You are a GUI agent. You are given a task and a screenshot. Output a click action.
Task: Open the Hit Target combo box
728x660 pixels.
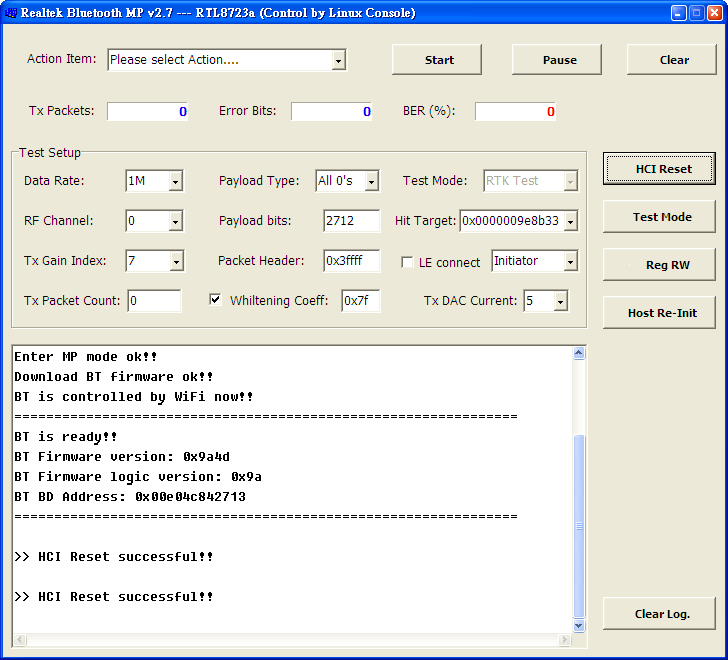point(570,221)
